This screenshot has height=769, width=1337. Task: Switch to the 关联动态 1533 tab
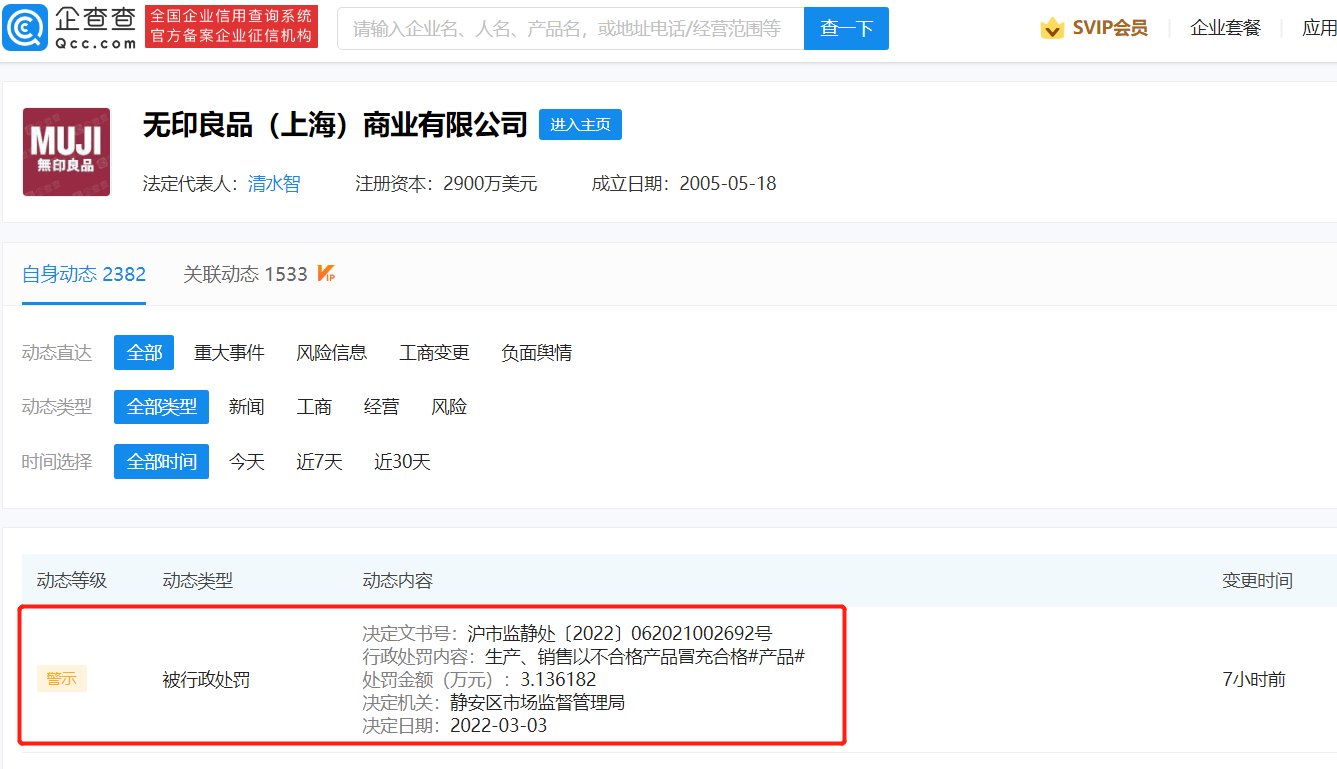coord(245,274)
